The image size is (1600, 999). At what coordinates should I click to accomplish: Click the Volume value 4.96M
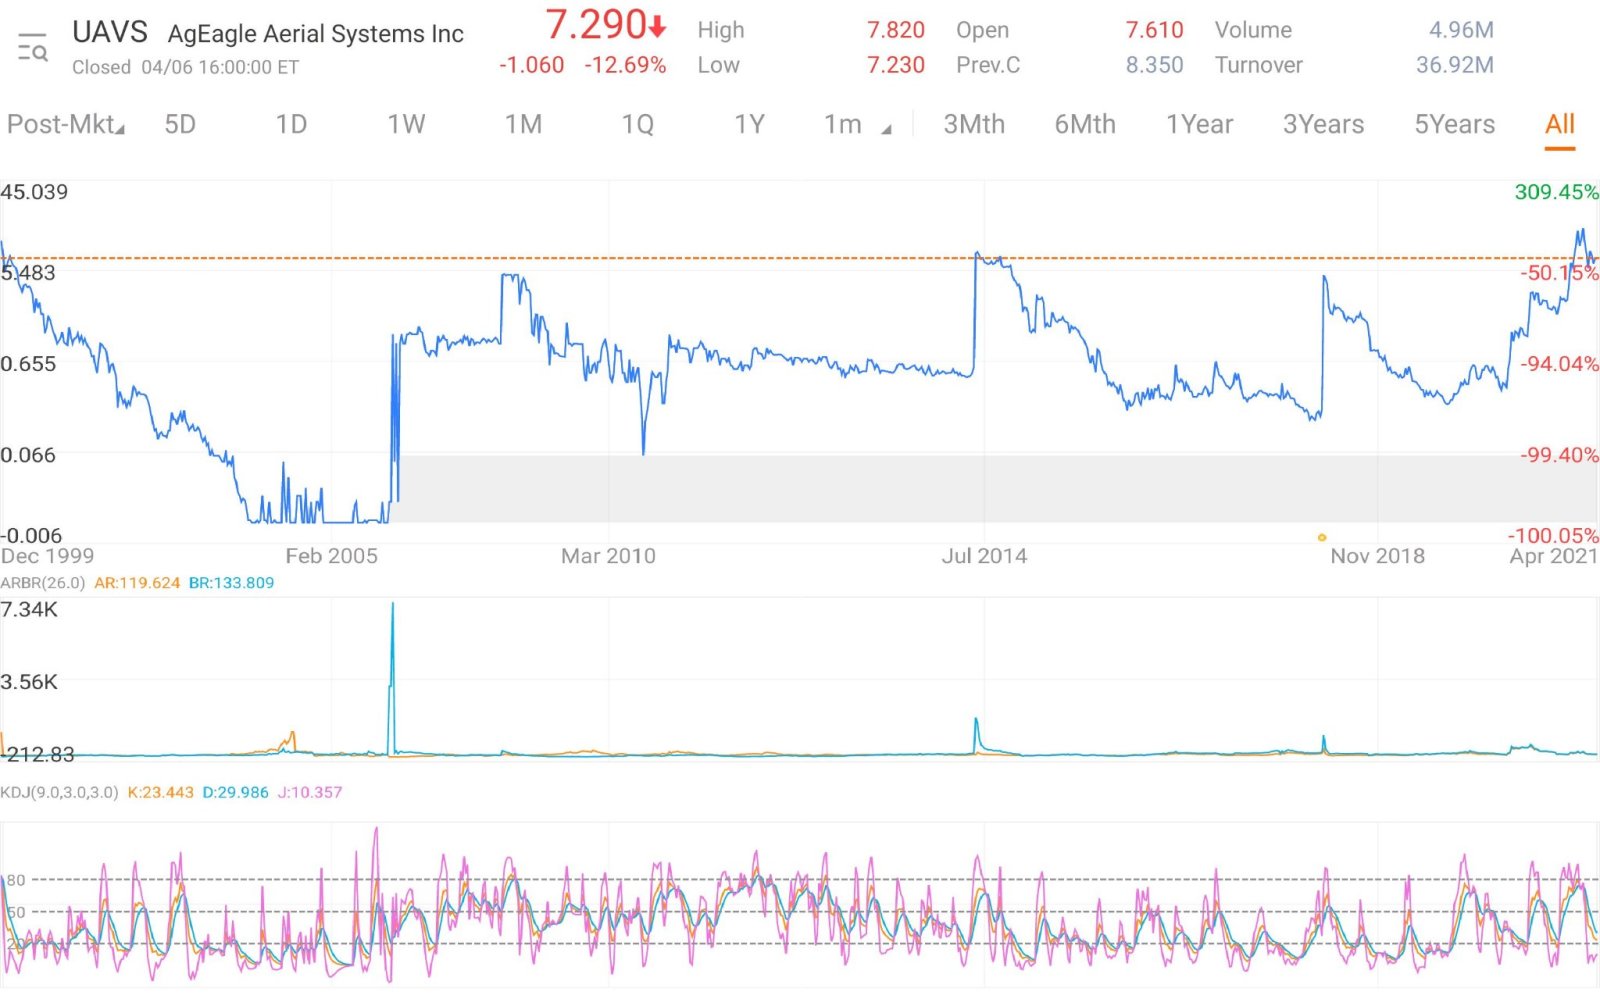pos(1461,31)
